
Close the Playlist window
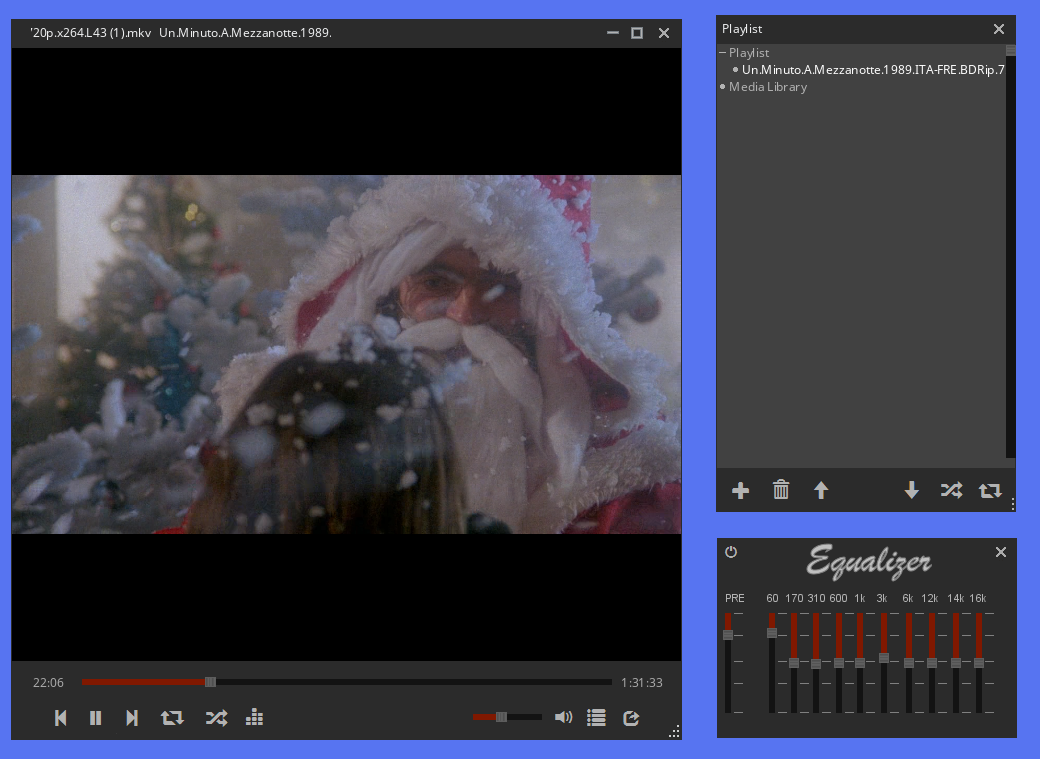(x=999, y=29)
